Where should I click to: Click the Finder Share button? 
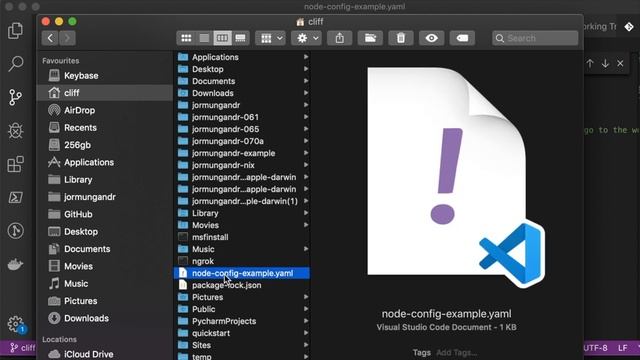point(340,38)
